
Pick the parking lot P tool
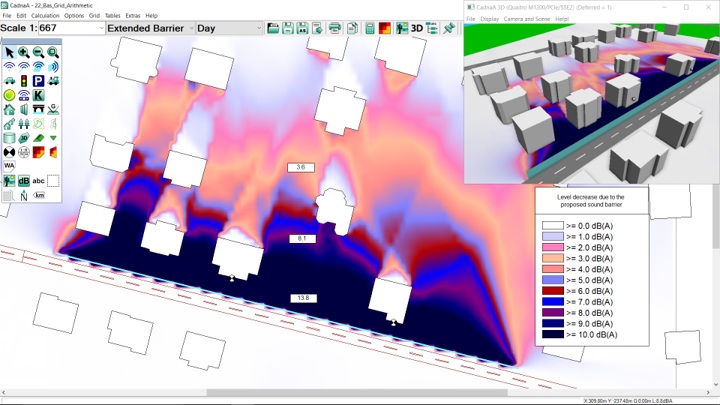(x=39, y=81)
